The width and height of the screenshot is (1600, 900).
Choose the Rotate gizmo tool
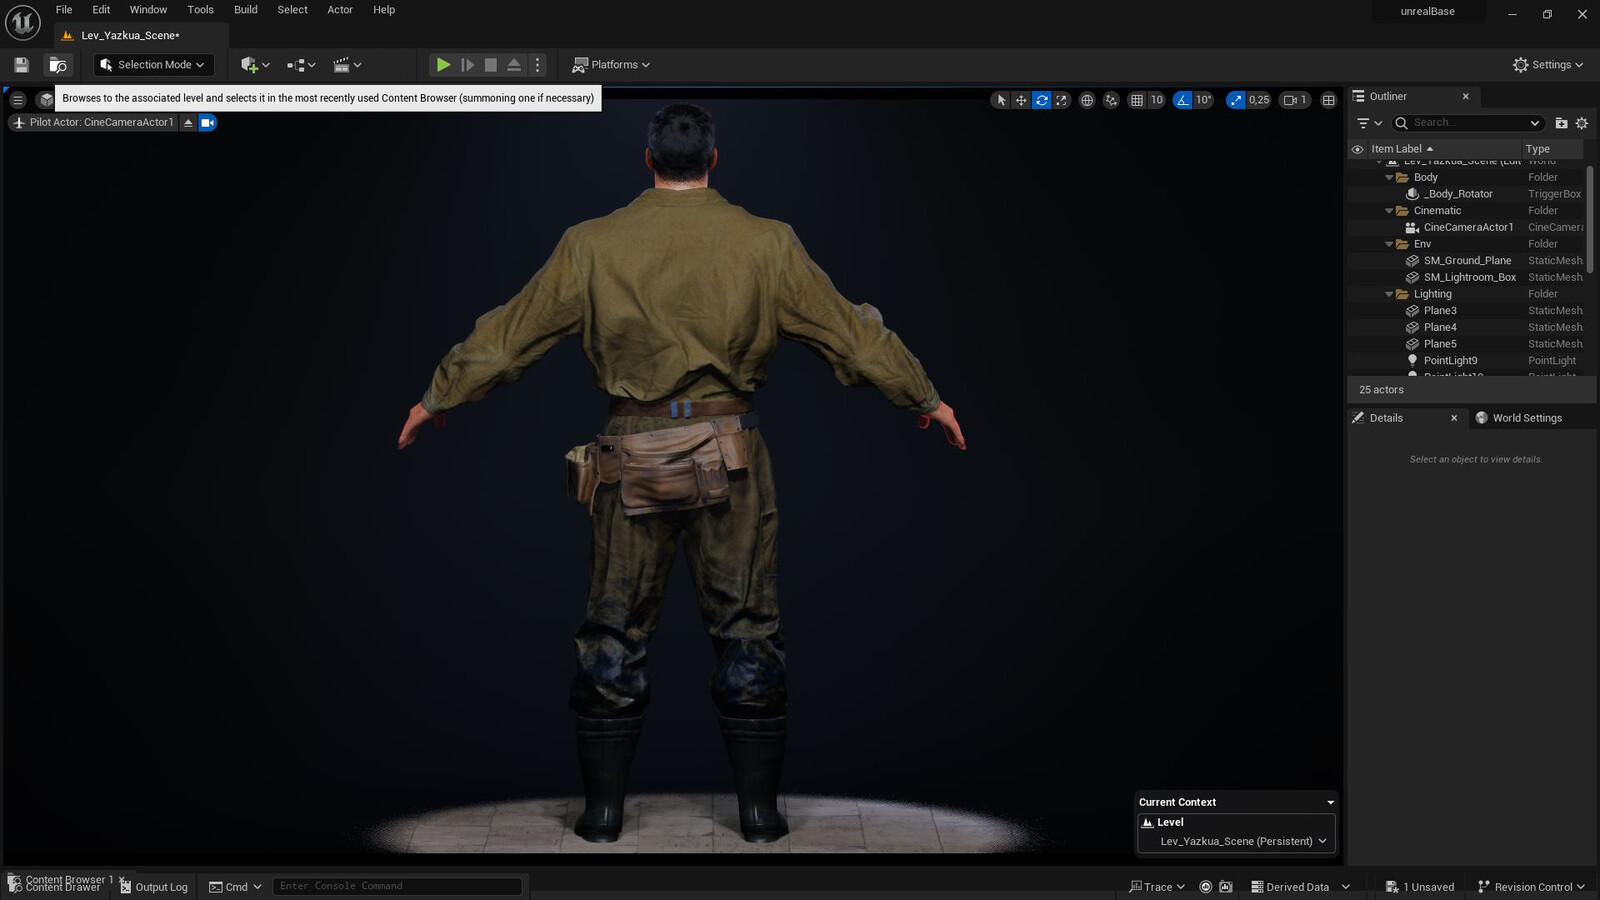1042,100
